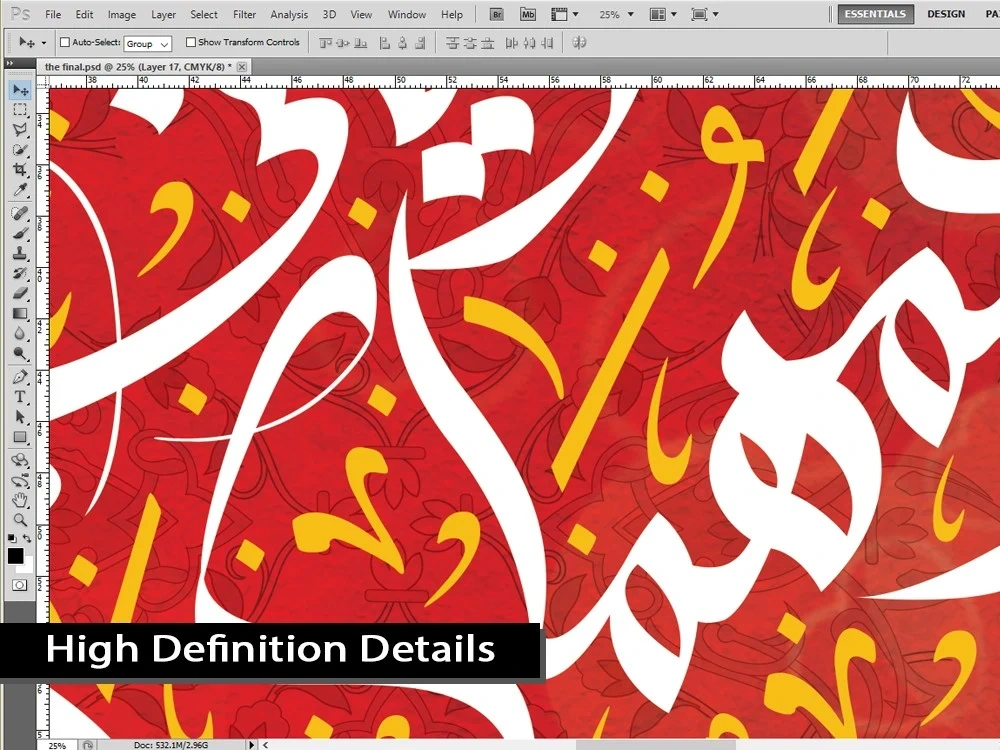The height and width of the screenshot is (750, 1000).
Task: Switch to the final.psd document tab
Action: (x=138, y=66)
